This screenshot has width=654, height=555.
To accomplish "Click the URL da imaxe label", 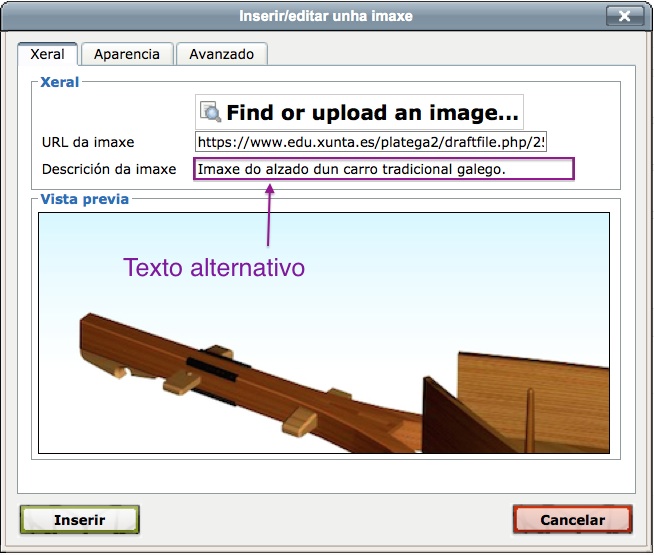I will pos(88,142).
